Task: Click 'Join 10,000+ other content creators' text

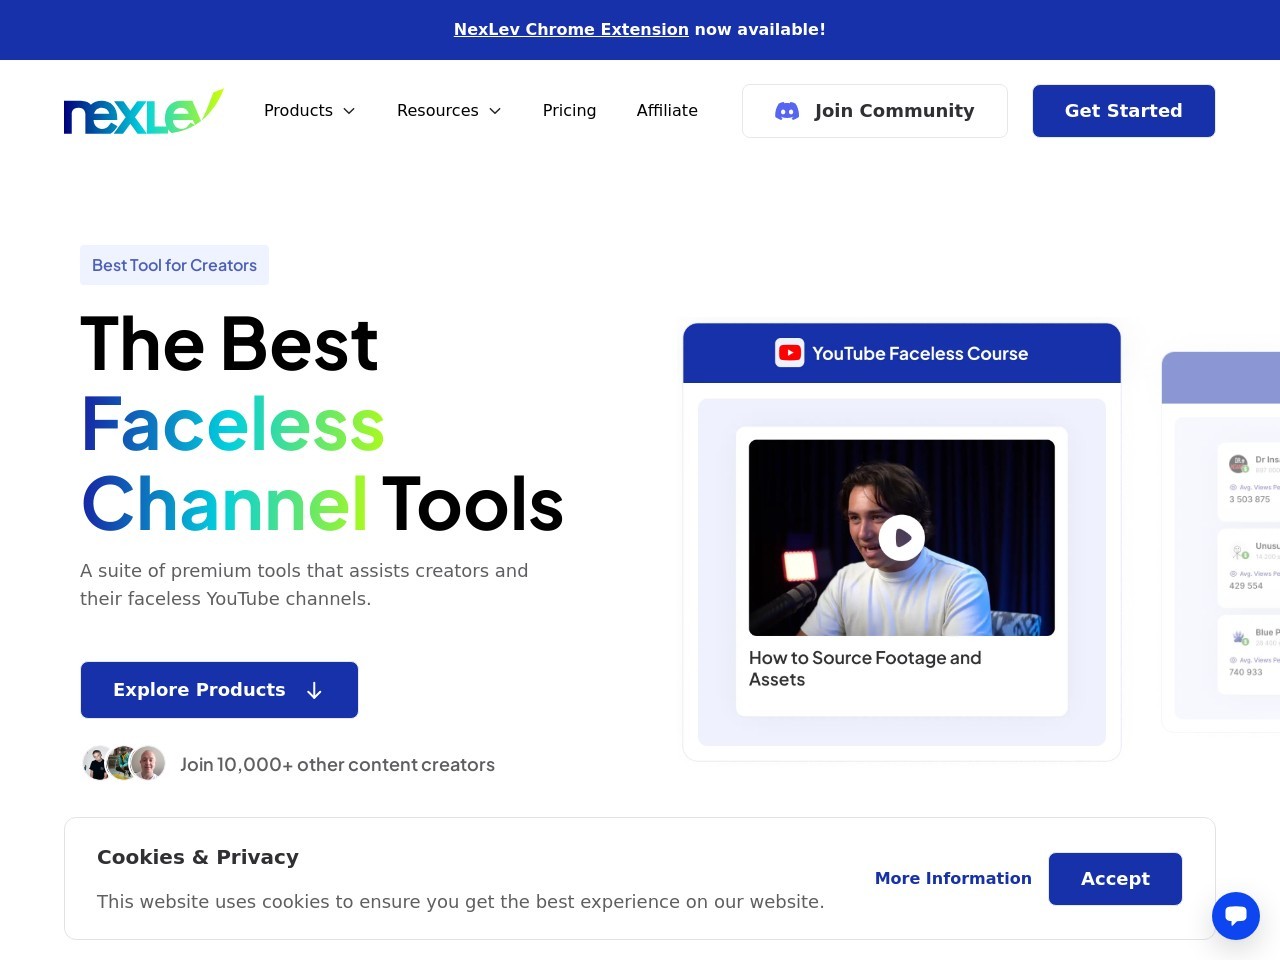Action: point(337,765)
